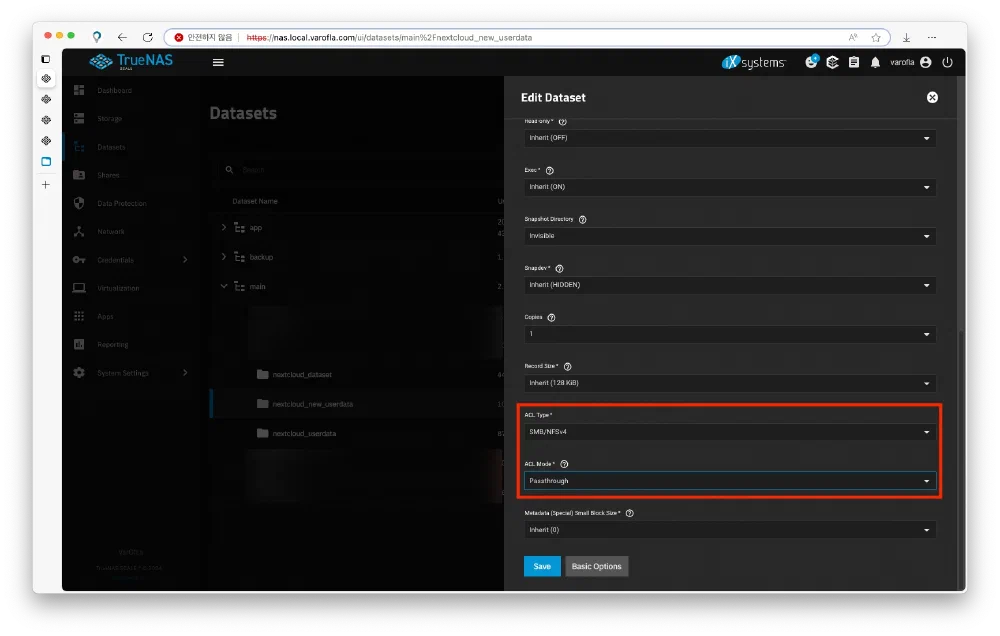
Task: Open the varofla user account icon
Action: 925,62
